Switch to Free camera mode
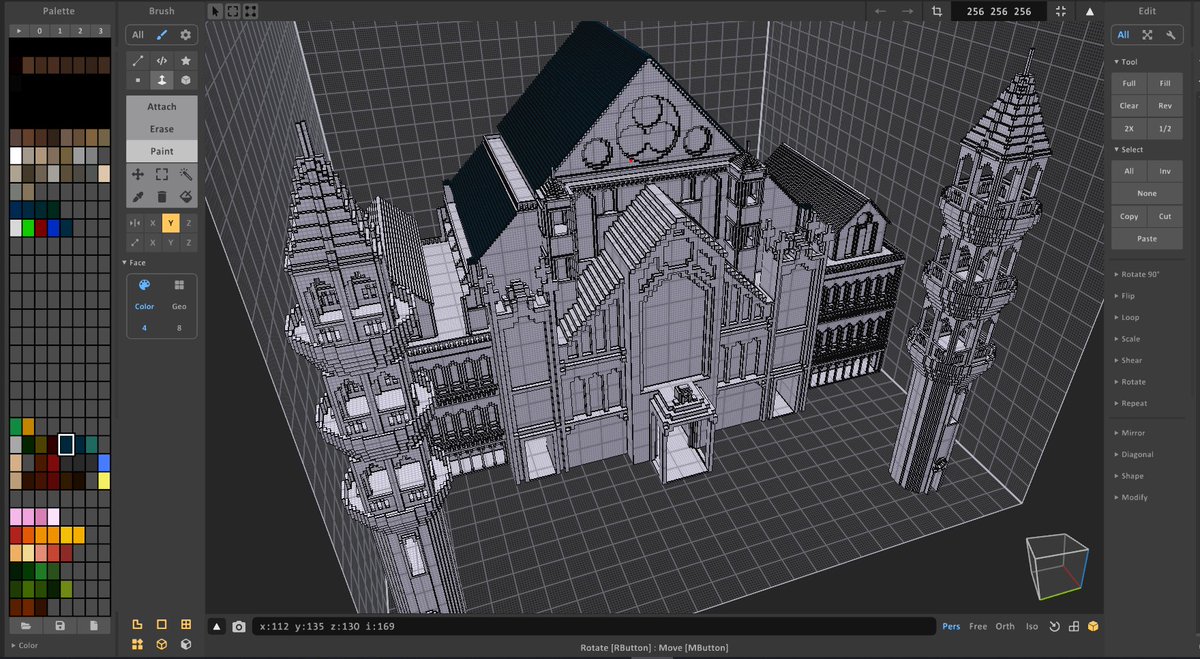 pos(978,626)
